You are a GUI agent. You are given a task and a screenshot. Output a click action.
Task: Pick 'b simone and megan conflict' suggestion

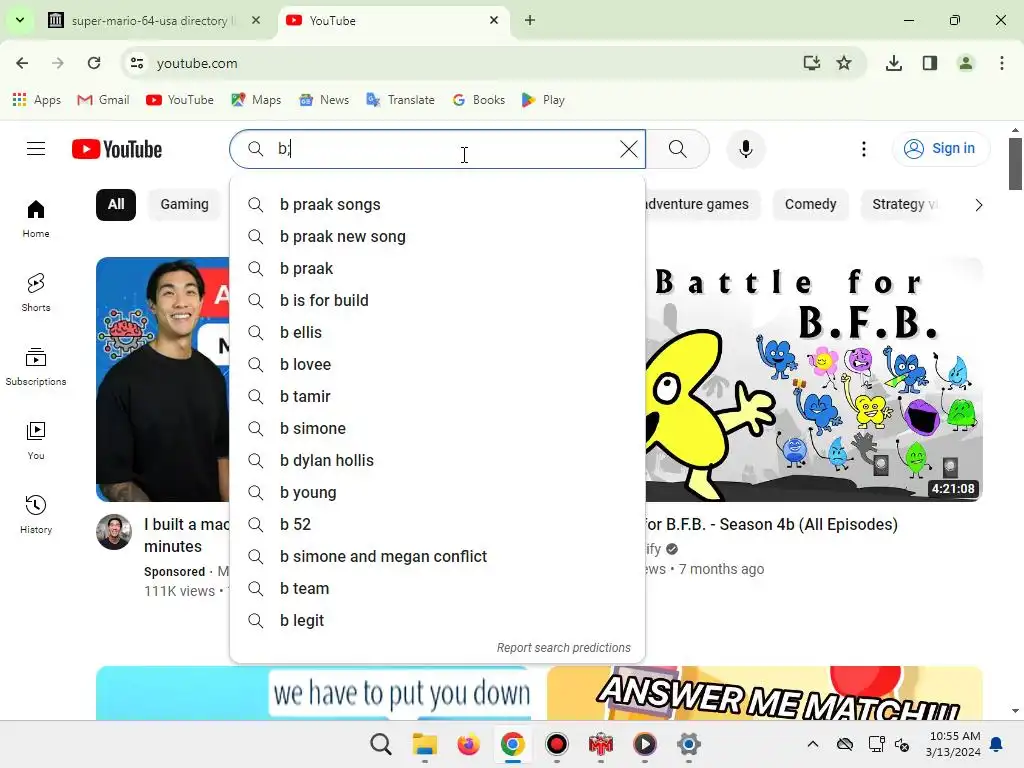437,556
